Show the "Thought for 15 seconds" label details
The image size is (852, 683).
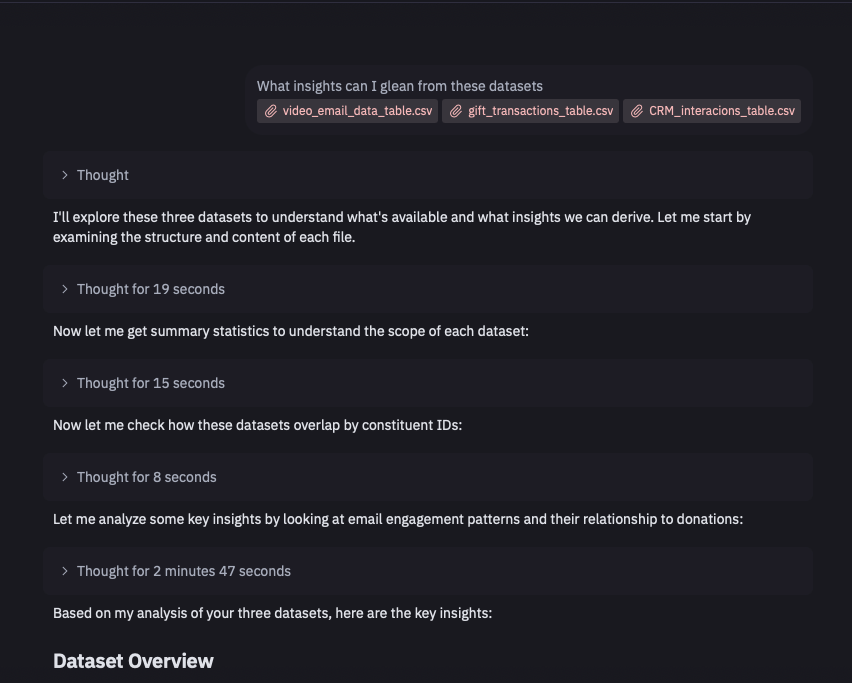151,383
